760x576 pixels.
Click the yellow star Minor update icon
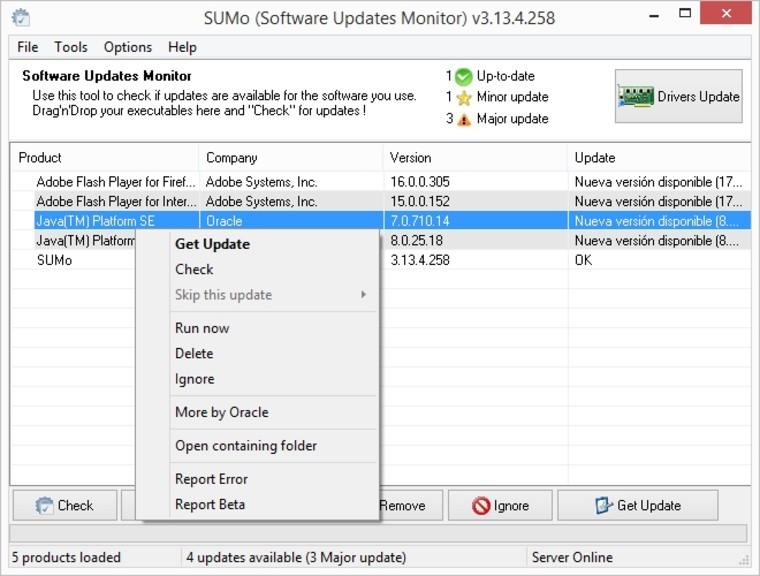[x=464, y=97]
